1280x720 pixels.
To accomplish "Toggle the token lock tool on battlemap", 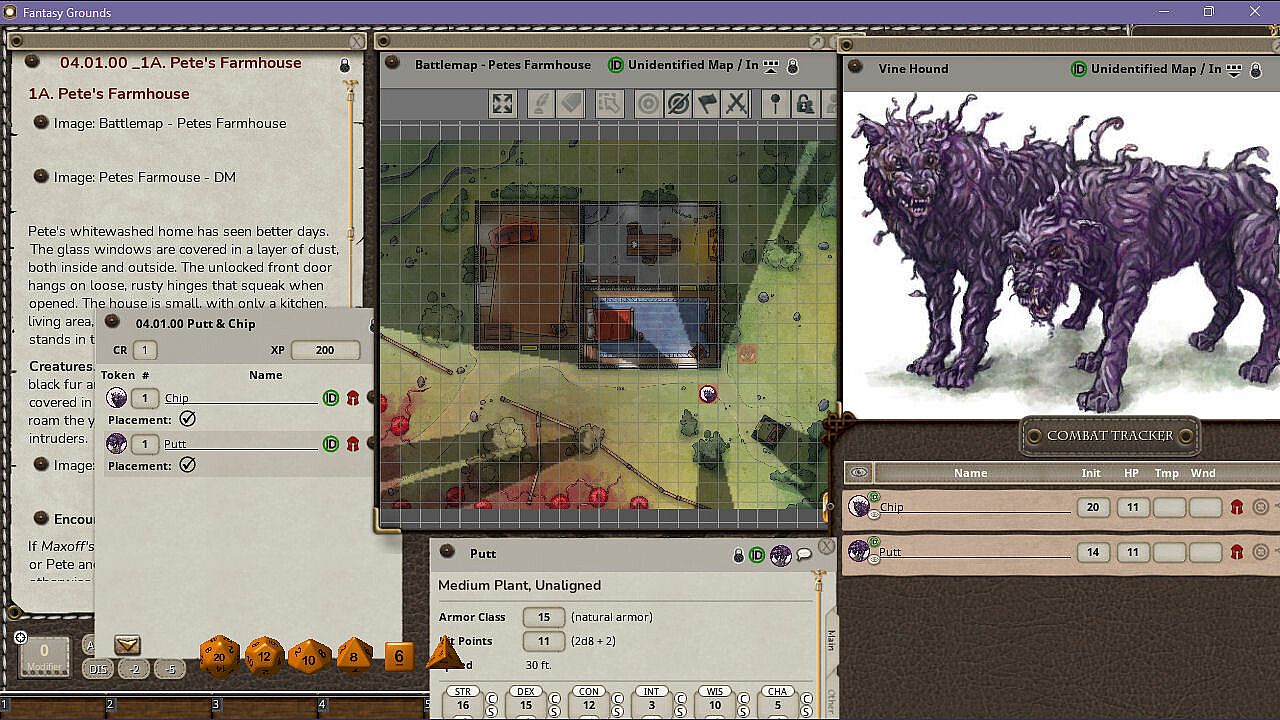I will pyautogui.click(x=804, y=103).
